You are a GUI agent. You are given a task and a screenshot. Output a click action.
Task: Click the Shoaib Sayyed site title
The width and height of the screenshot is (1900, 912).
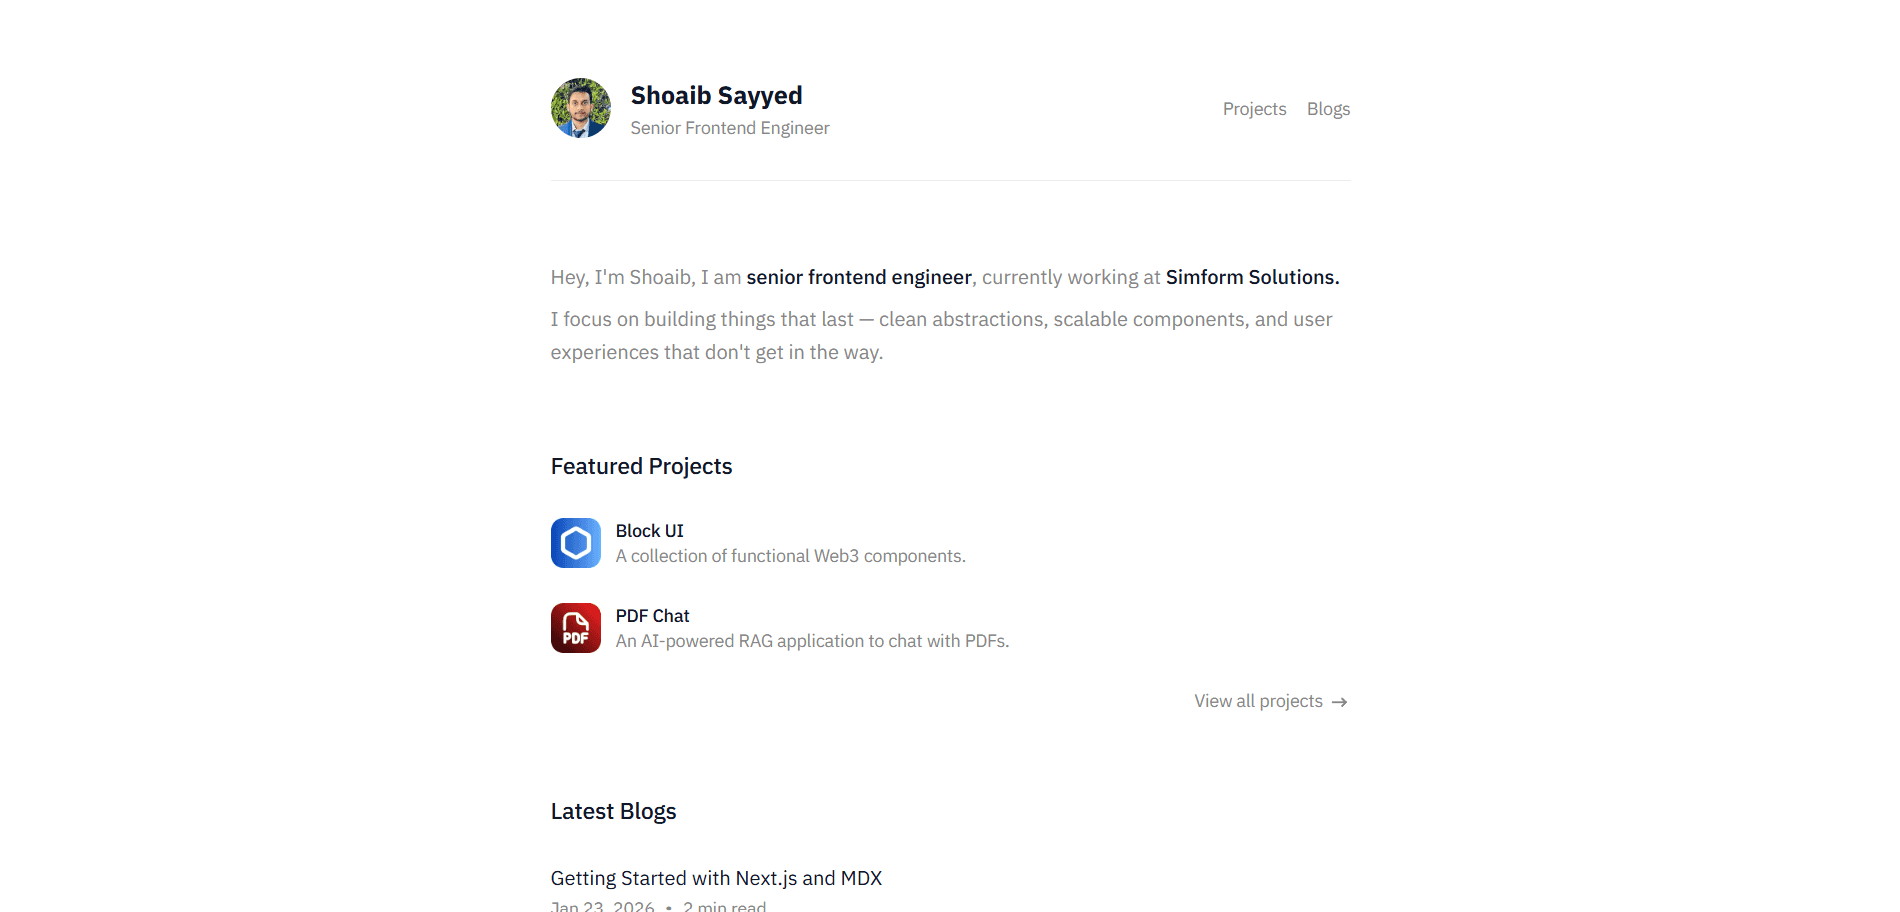716,95
